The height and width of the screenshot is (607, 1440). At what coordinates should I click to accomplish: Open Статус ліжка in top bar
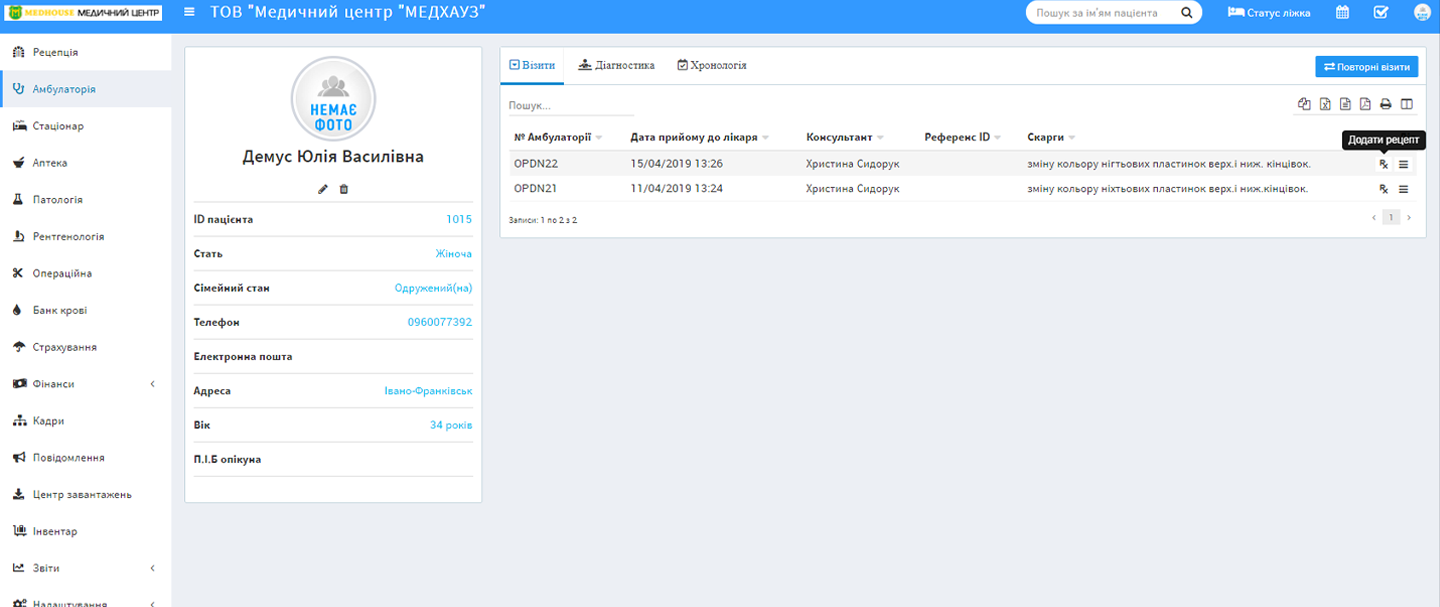tap(1269, 13)
